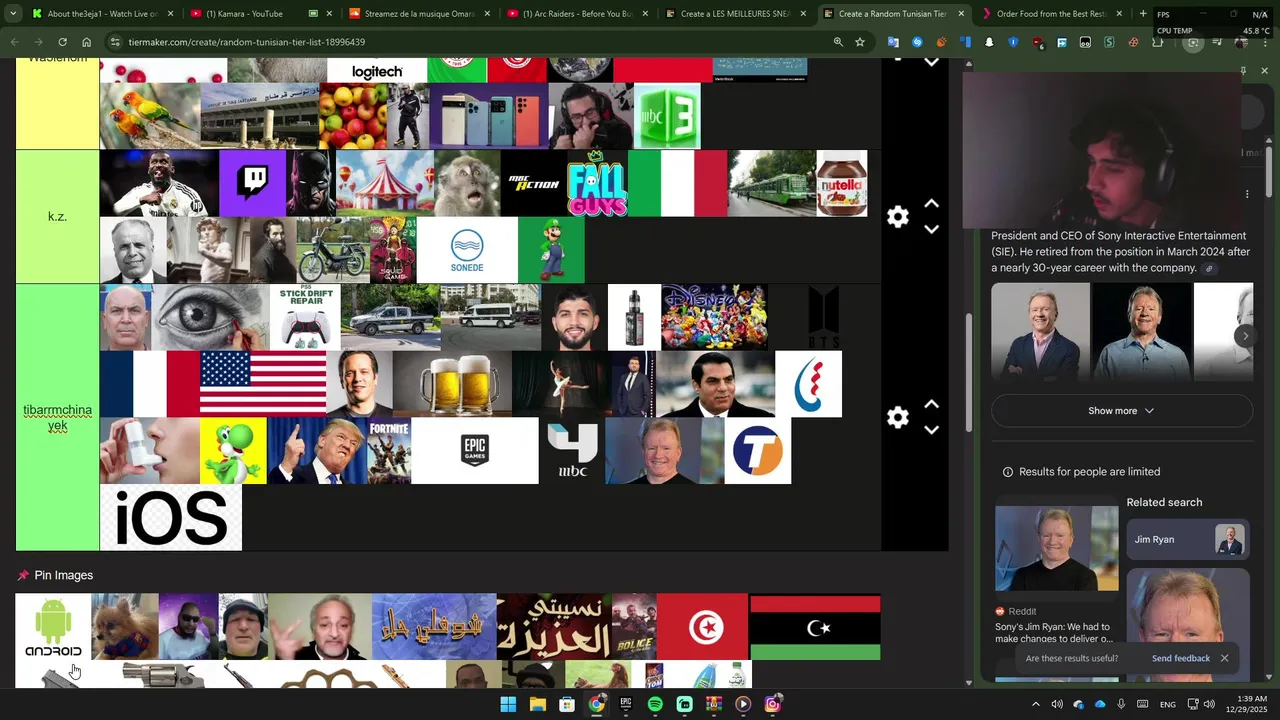Open Instagram from the taskbar
This screenshot has height=720, width=1280.
click(x=772, y=704)
